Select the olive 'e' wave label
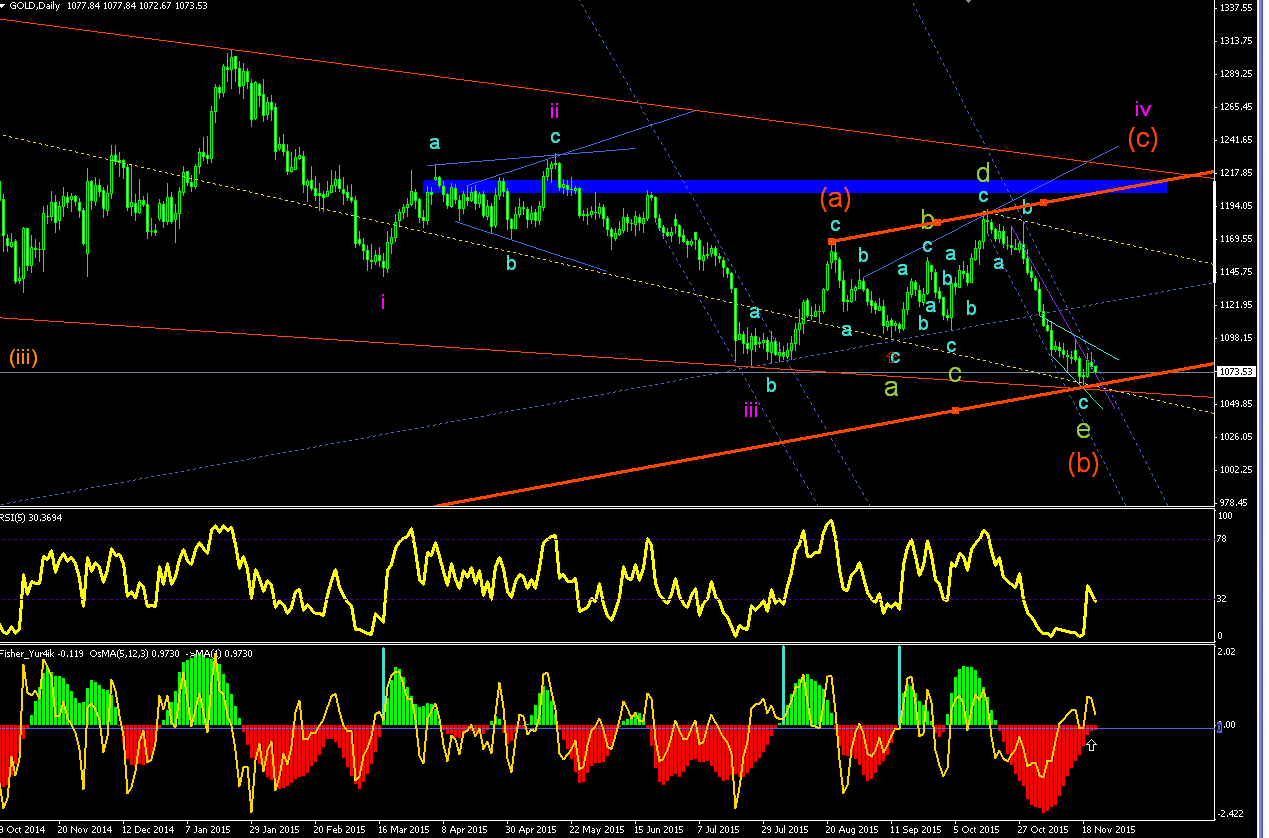Viewport: 1269px width, 838px height. (1082, 429)
